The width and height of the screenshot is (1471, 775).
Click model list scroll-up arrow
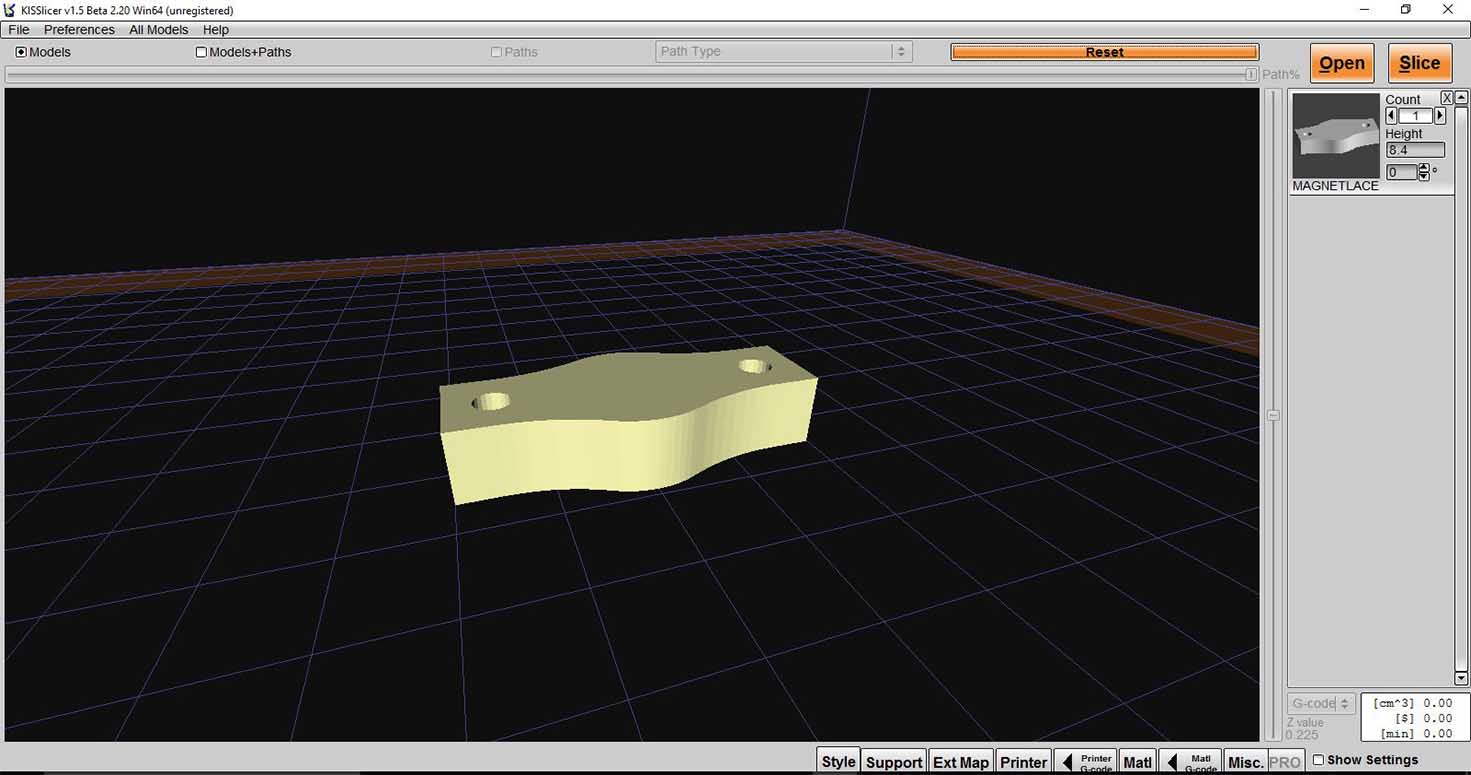pos(1461,98)
